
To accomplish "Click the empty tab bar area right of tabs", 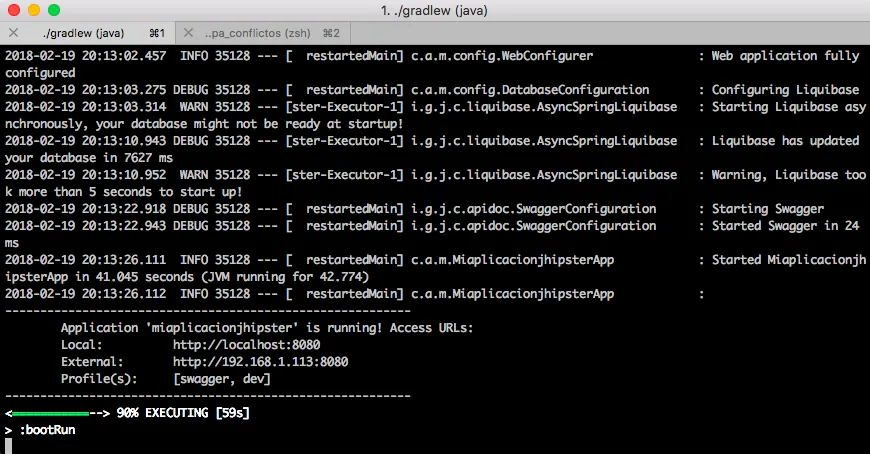I will point(610,33).
